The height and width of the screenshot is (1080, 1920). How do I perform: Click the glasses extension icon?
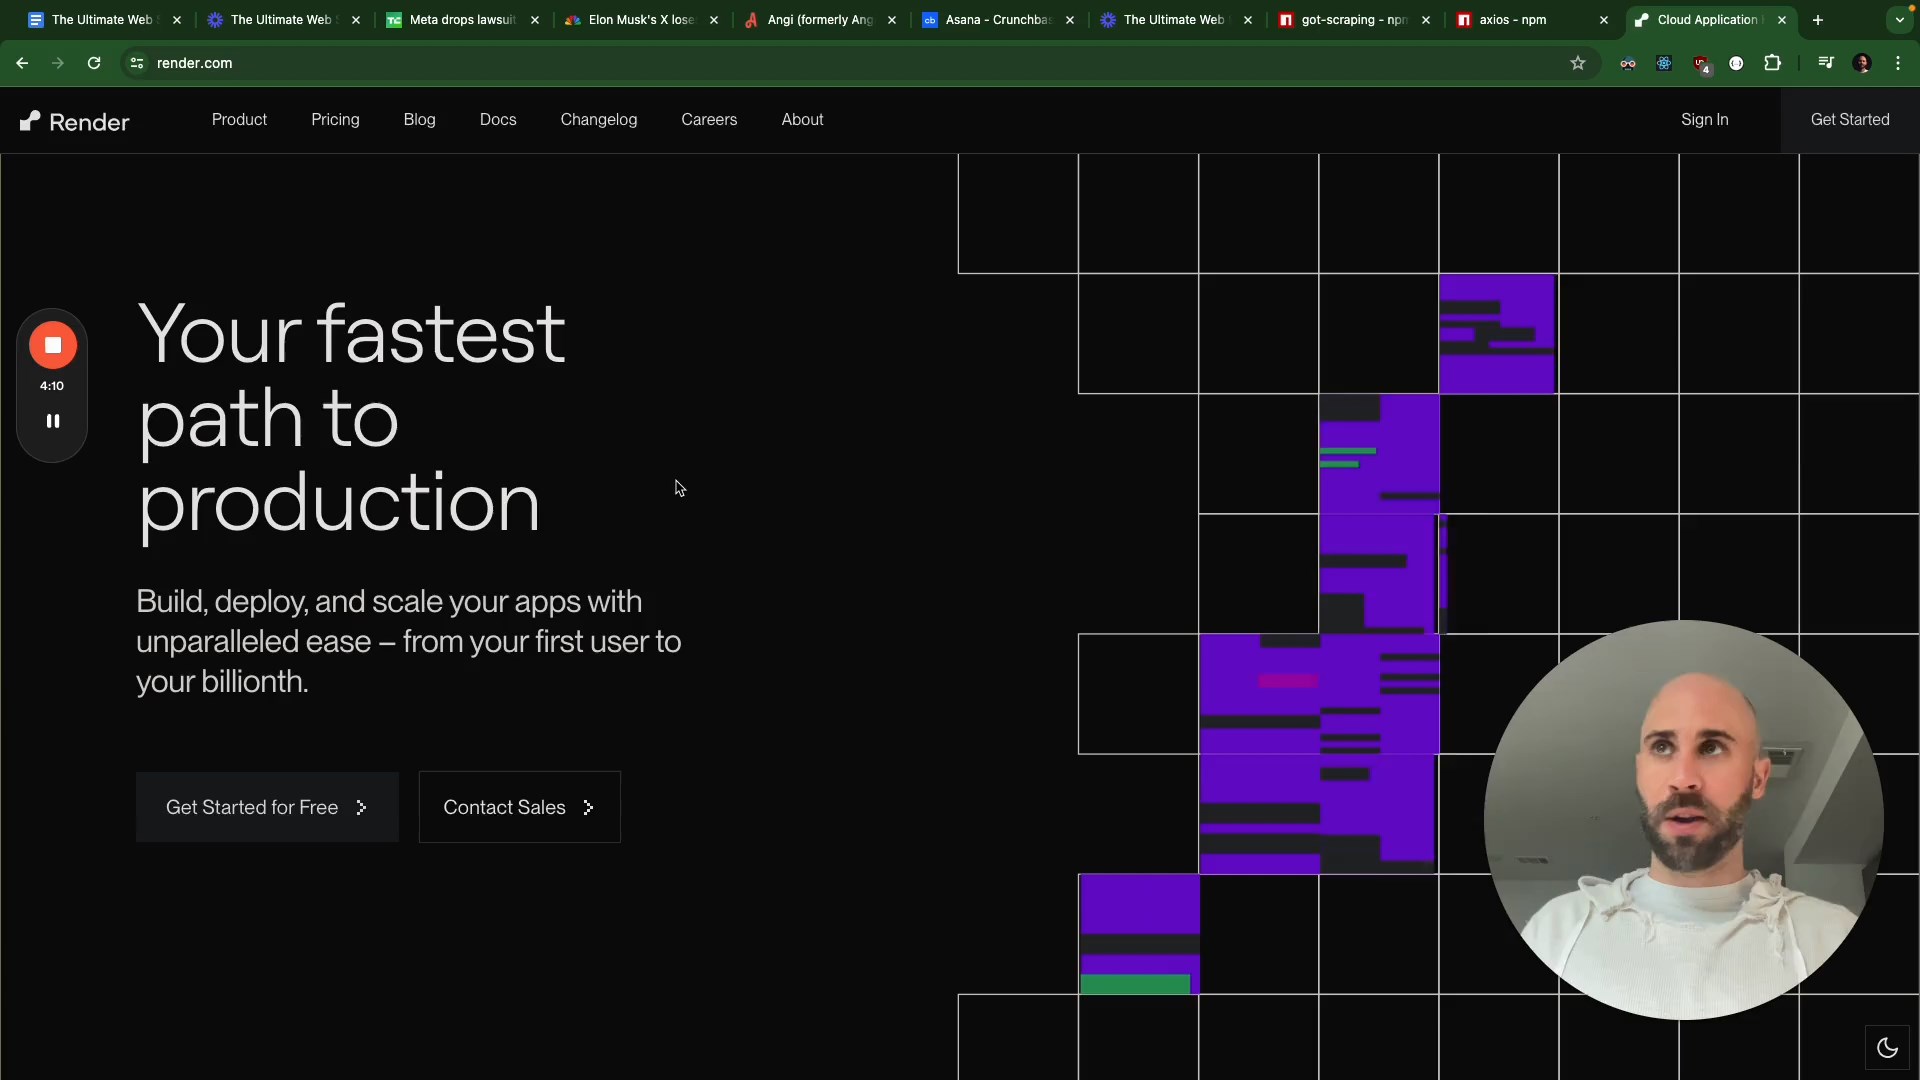tap(1628, 63)
